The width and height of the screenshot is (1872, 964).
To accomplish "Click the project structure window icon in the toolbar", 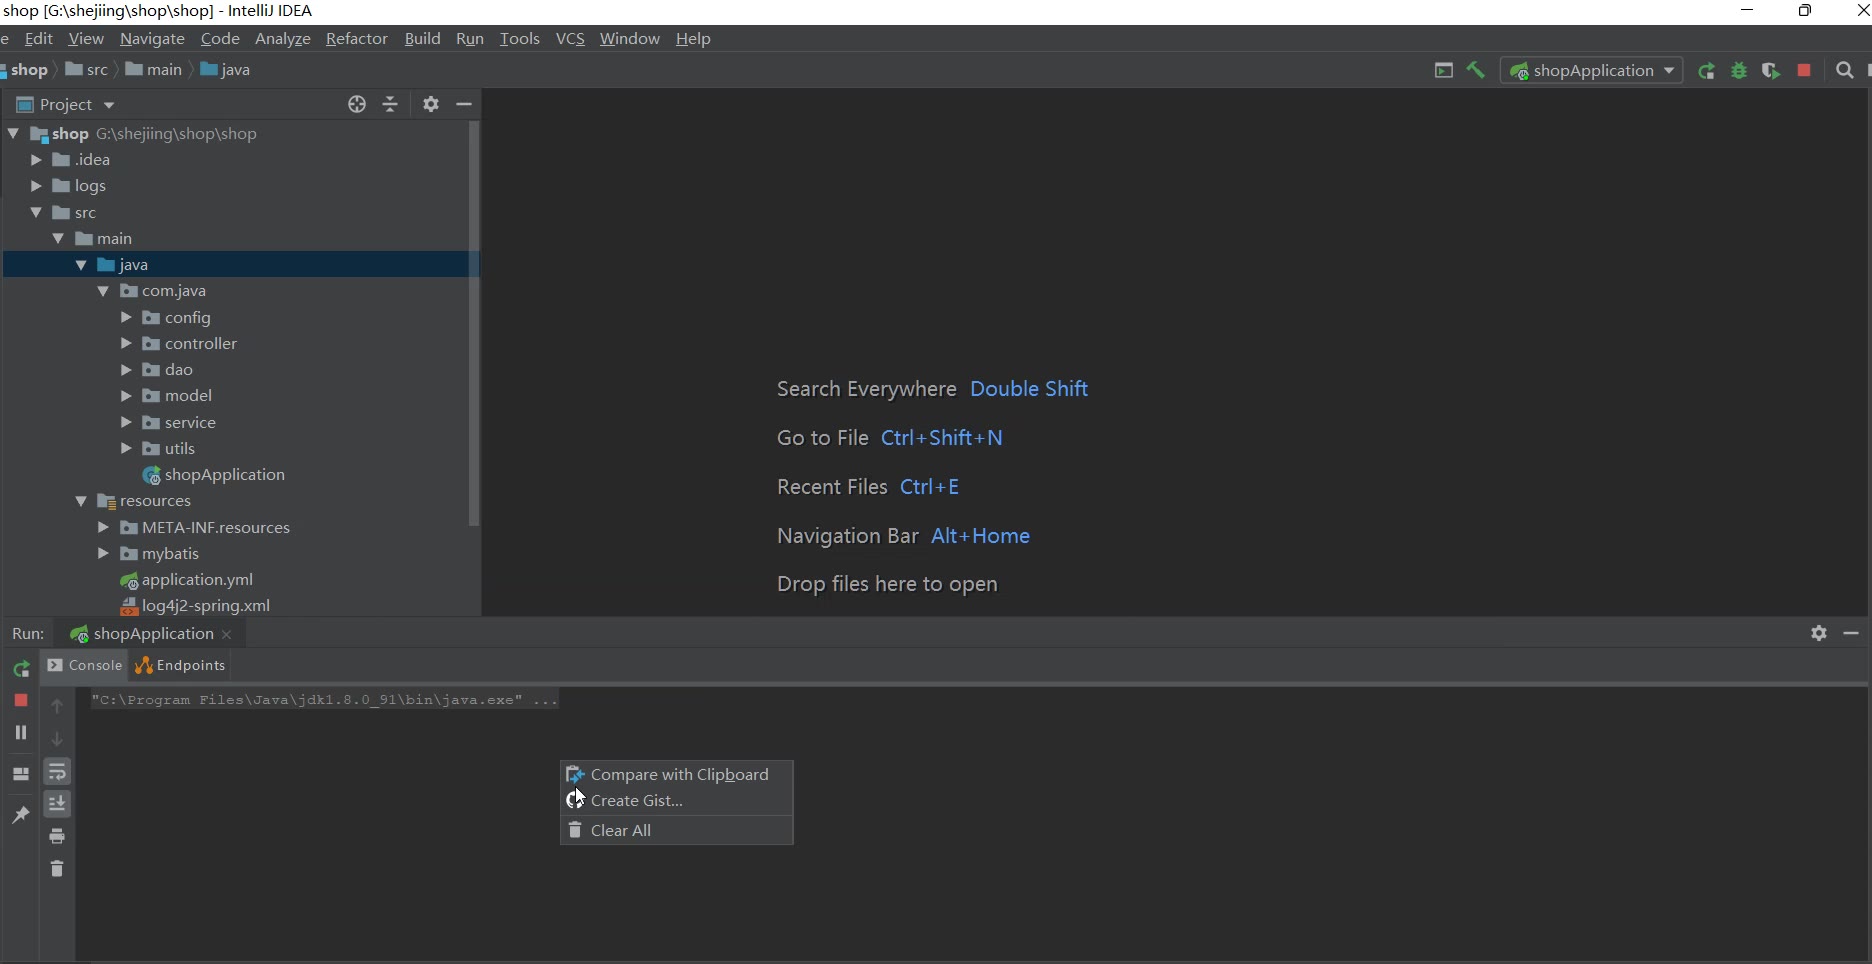I will click(x=1443, y=70).
